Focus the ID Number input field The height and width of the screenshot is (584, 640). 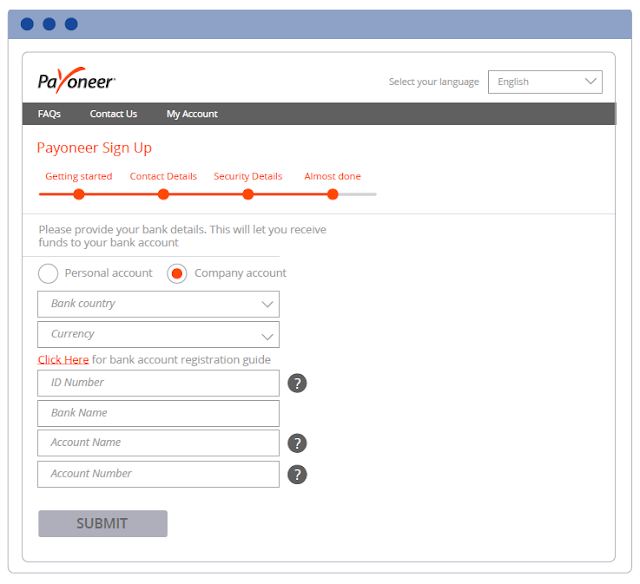click(x=158, y=383)
